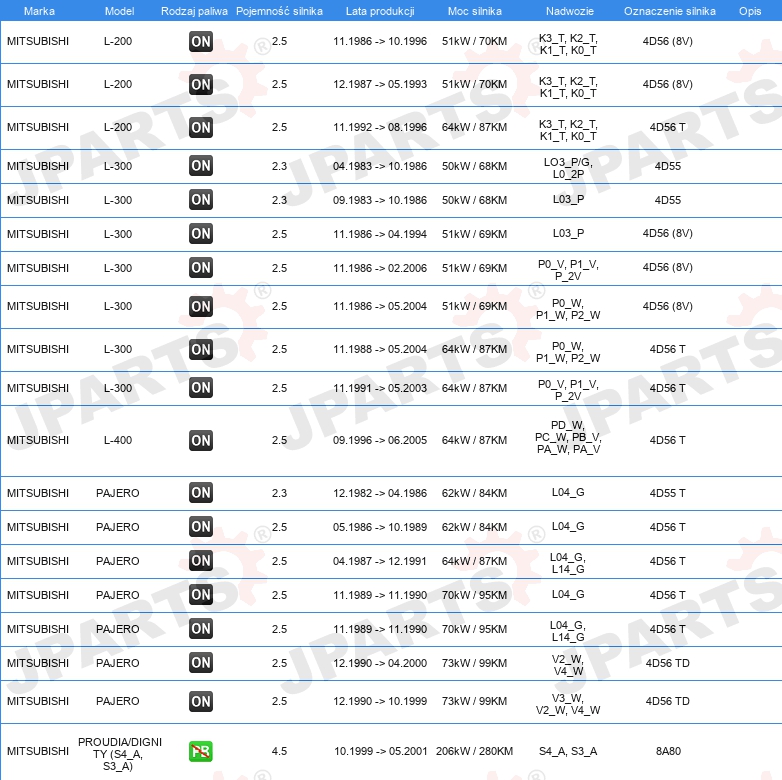Click the Model column header
This screenshot has width=782, height=780.
(x=119, y=11)
